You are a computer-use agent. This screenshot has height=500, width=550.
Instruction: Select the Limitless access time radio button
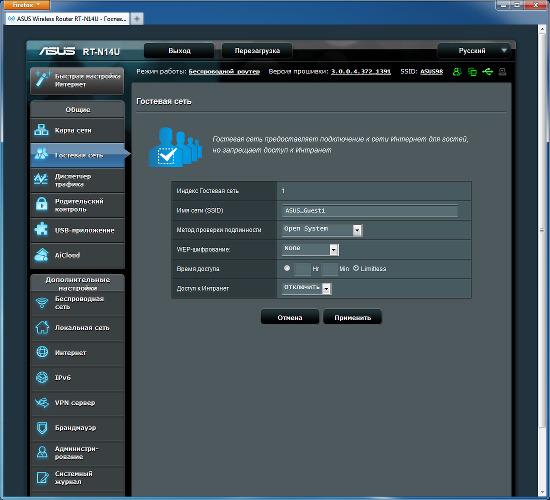(356, 268)
